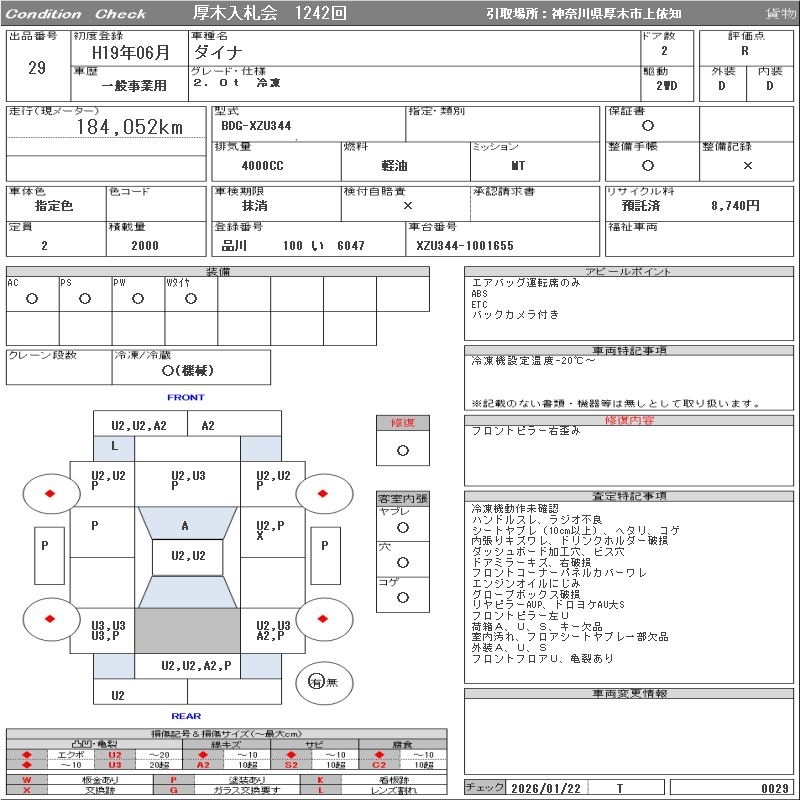Click the red P 塗装あり legend cell
800x800 pixels.
click(x=174, y=779)
